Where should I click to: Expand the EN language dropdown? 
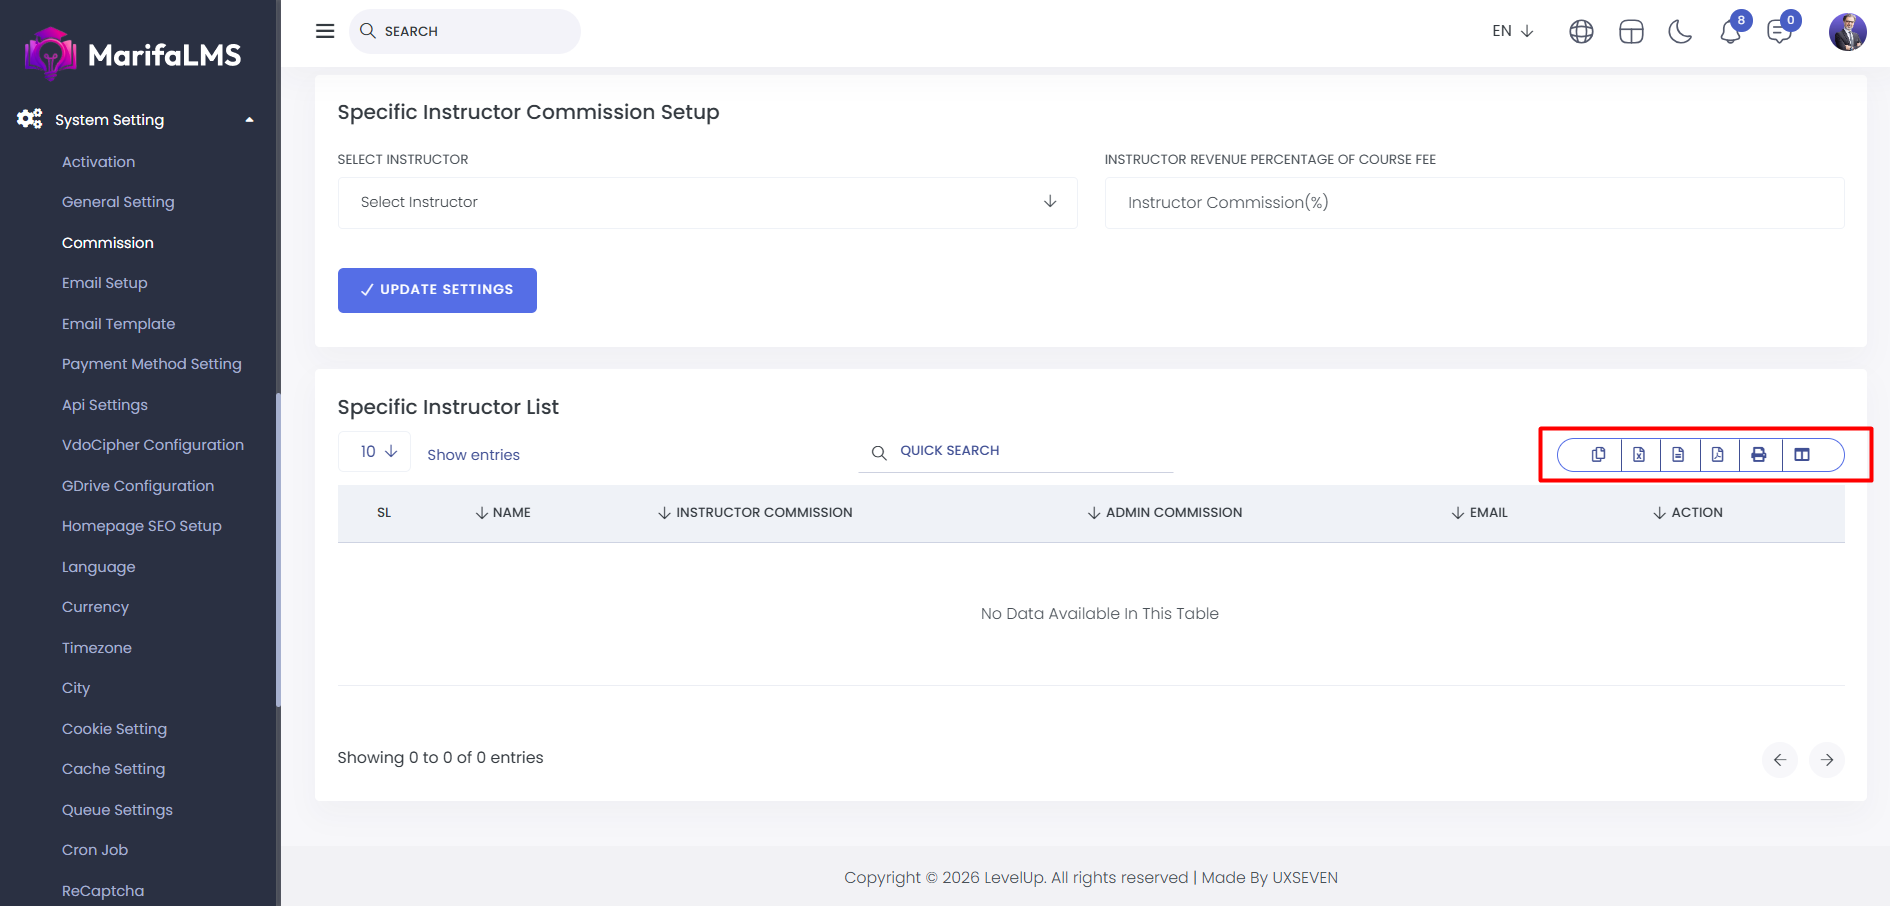(x=1512, y=31)
